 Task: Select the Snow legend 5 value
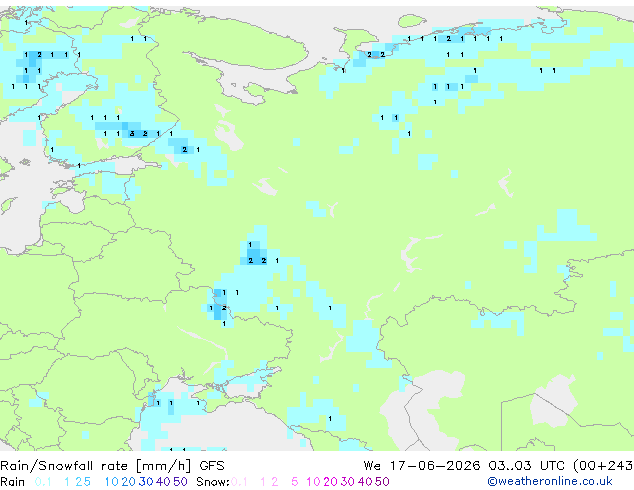point(295,482)
